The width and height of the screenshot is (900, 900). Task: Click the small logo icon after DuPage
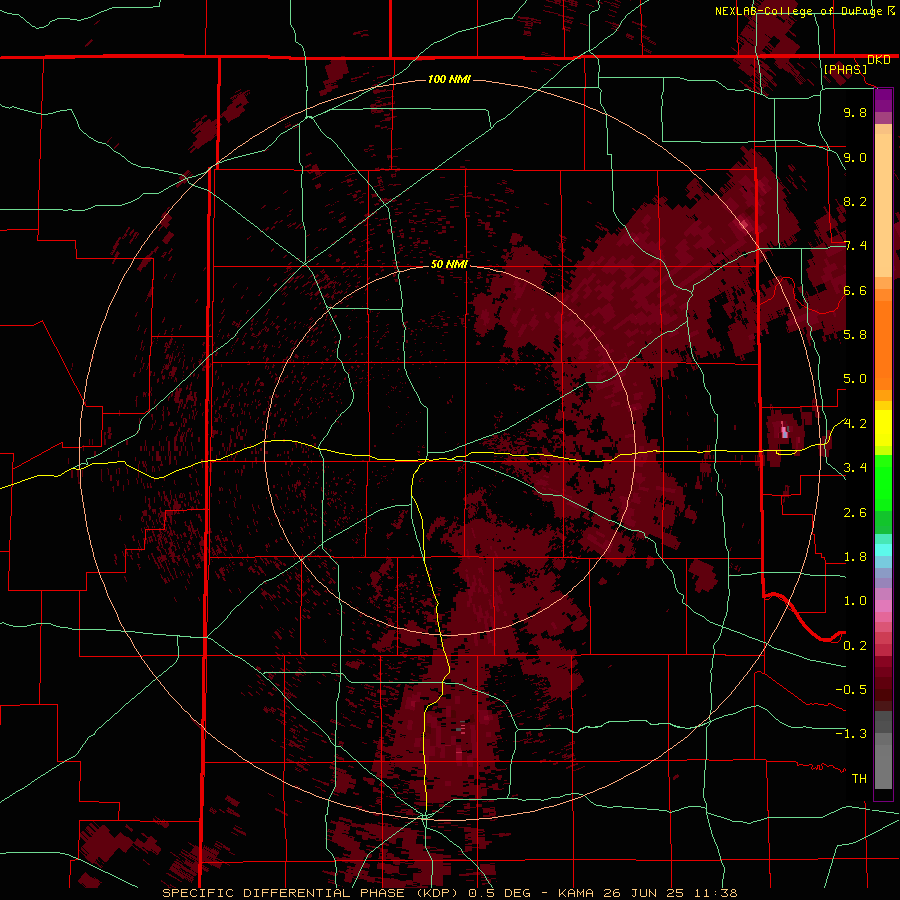pyautogui.click(x=891, y=10)
